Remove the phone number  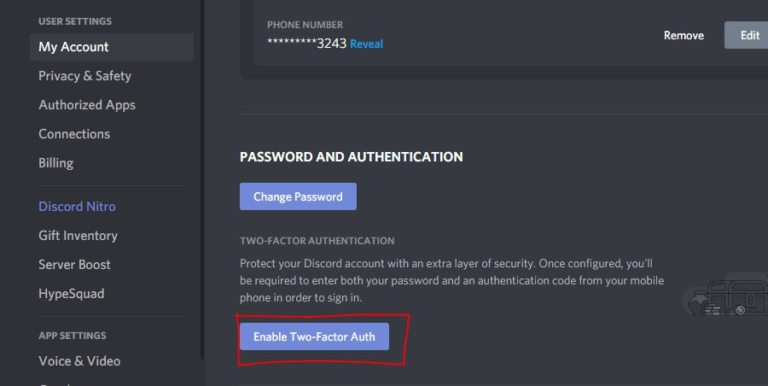pyautogui.click(x=684, y=35)
